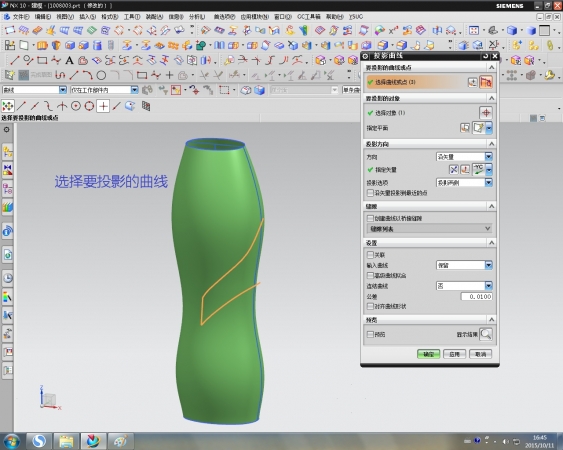Open the 插入 (Insert) menu
Viewport: 563px width, 450px height.
87,17
